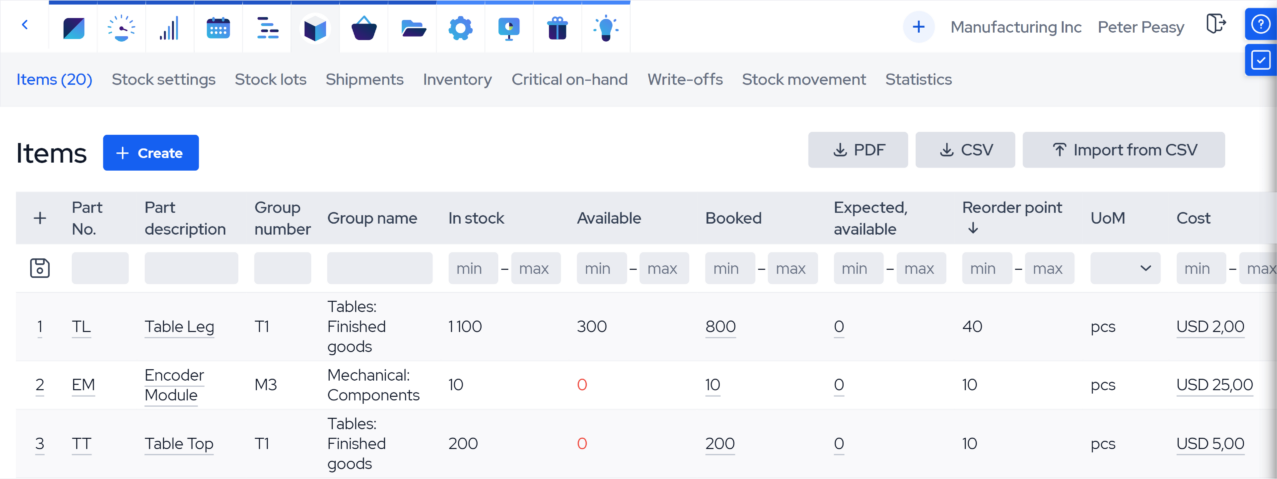1277x479 pixels.
Task: Open the EM part number link
Action: tap(83, 385)
